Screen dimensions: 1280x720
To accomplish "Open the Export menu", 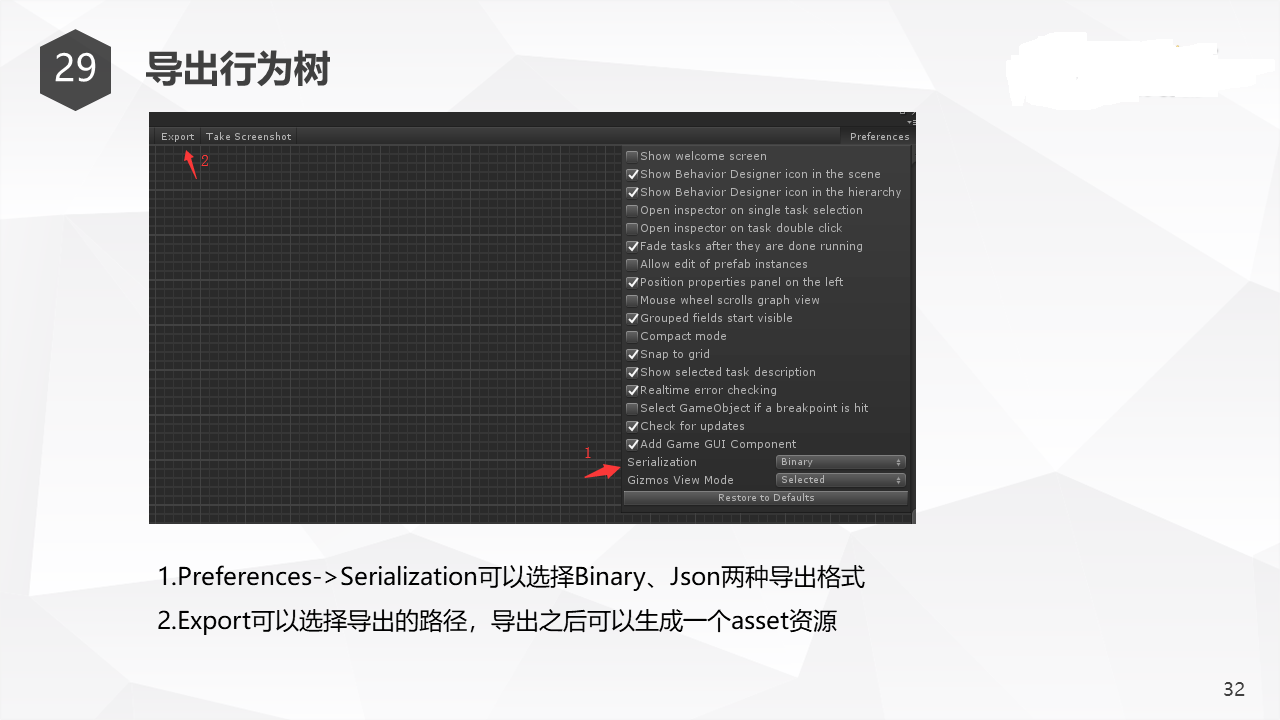I will (x=177, y=136).
